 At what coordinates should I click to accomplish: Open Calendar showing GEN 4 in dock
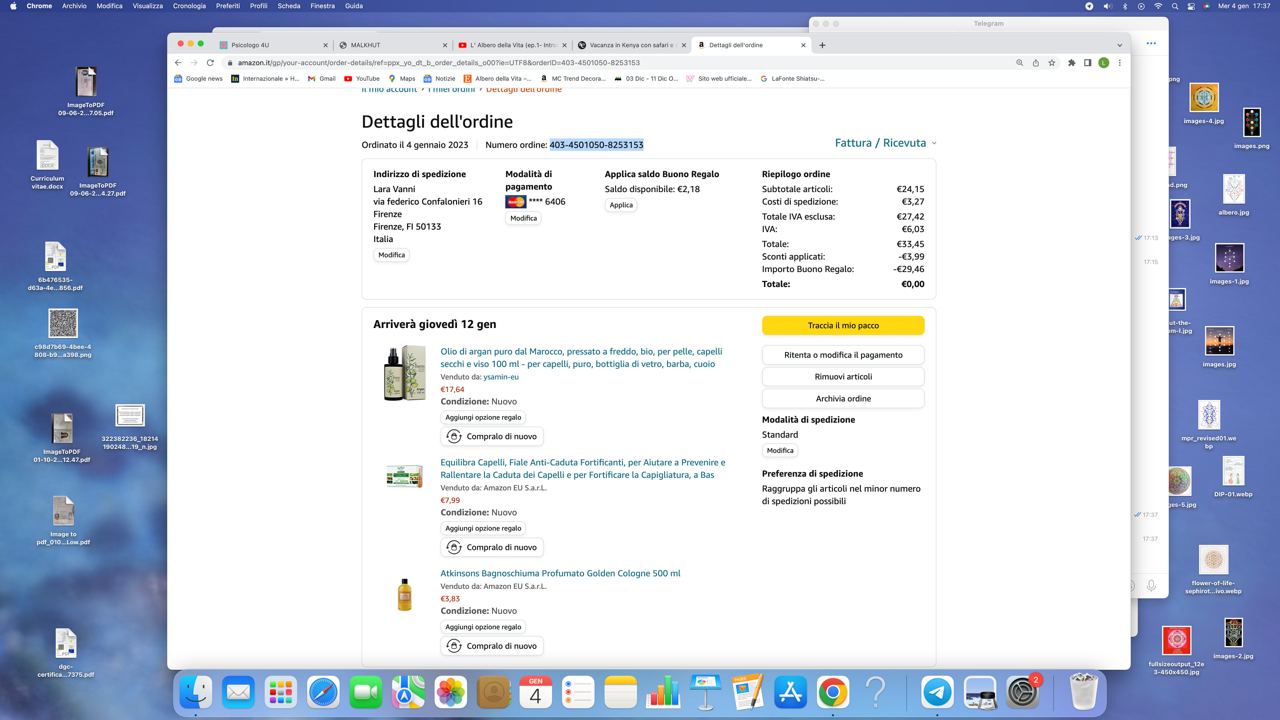click(536, 692)
